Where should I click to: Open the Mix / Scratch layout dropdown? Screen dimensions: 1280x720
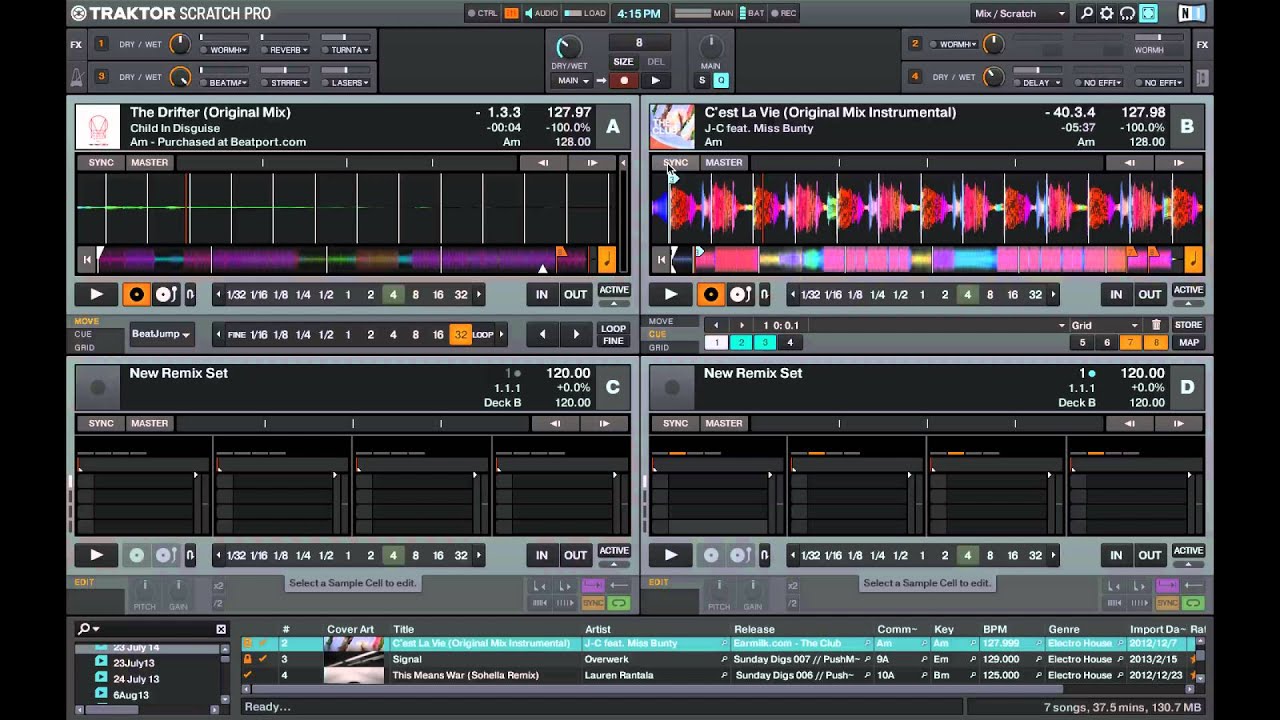pos(1019,14)
